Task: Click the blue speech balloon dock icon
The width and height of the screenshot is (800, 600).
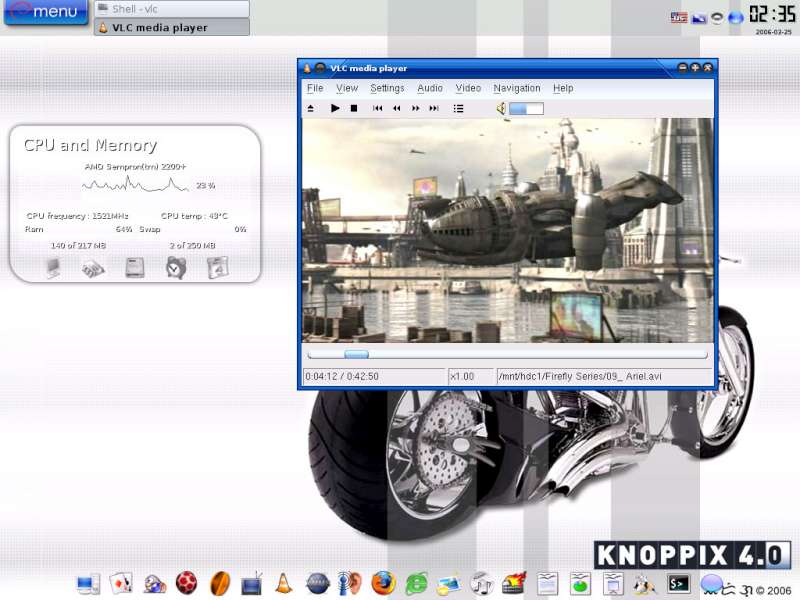Action: 712,584
